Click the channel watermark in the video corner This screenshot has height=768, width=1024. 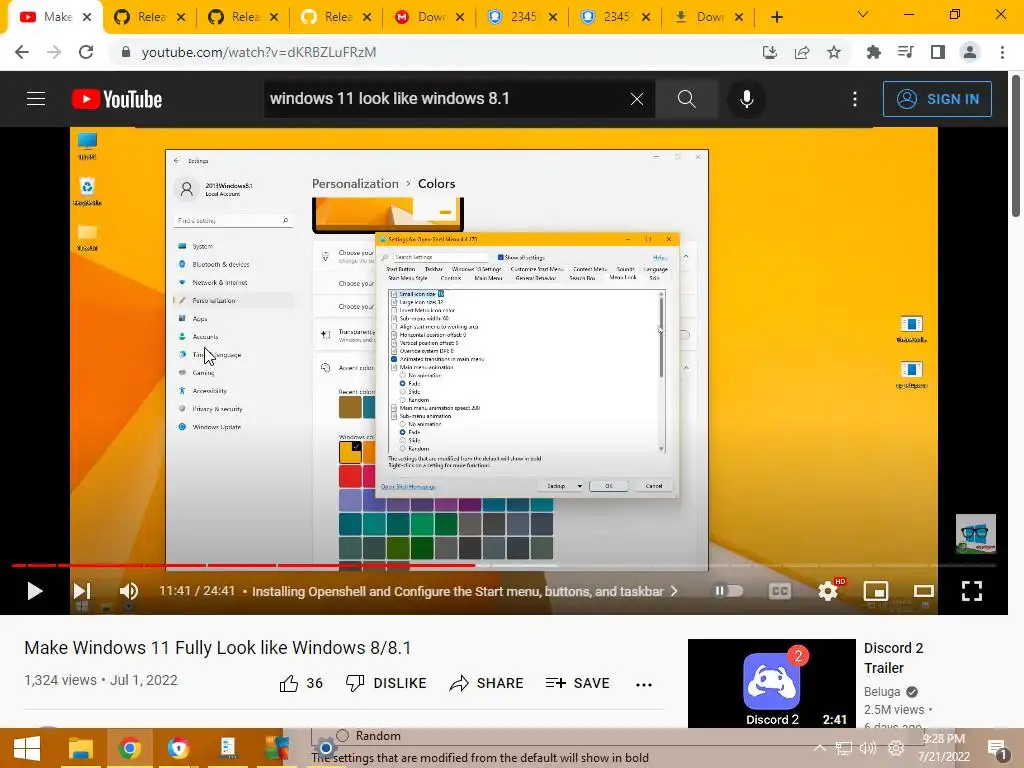[976, 534]
